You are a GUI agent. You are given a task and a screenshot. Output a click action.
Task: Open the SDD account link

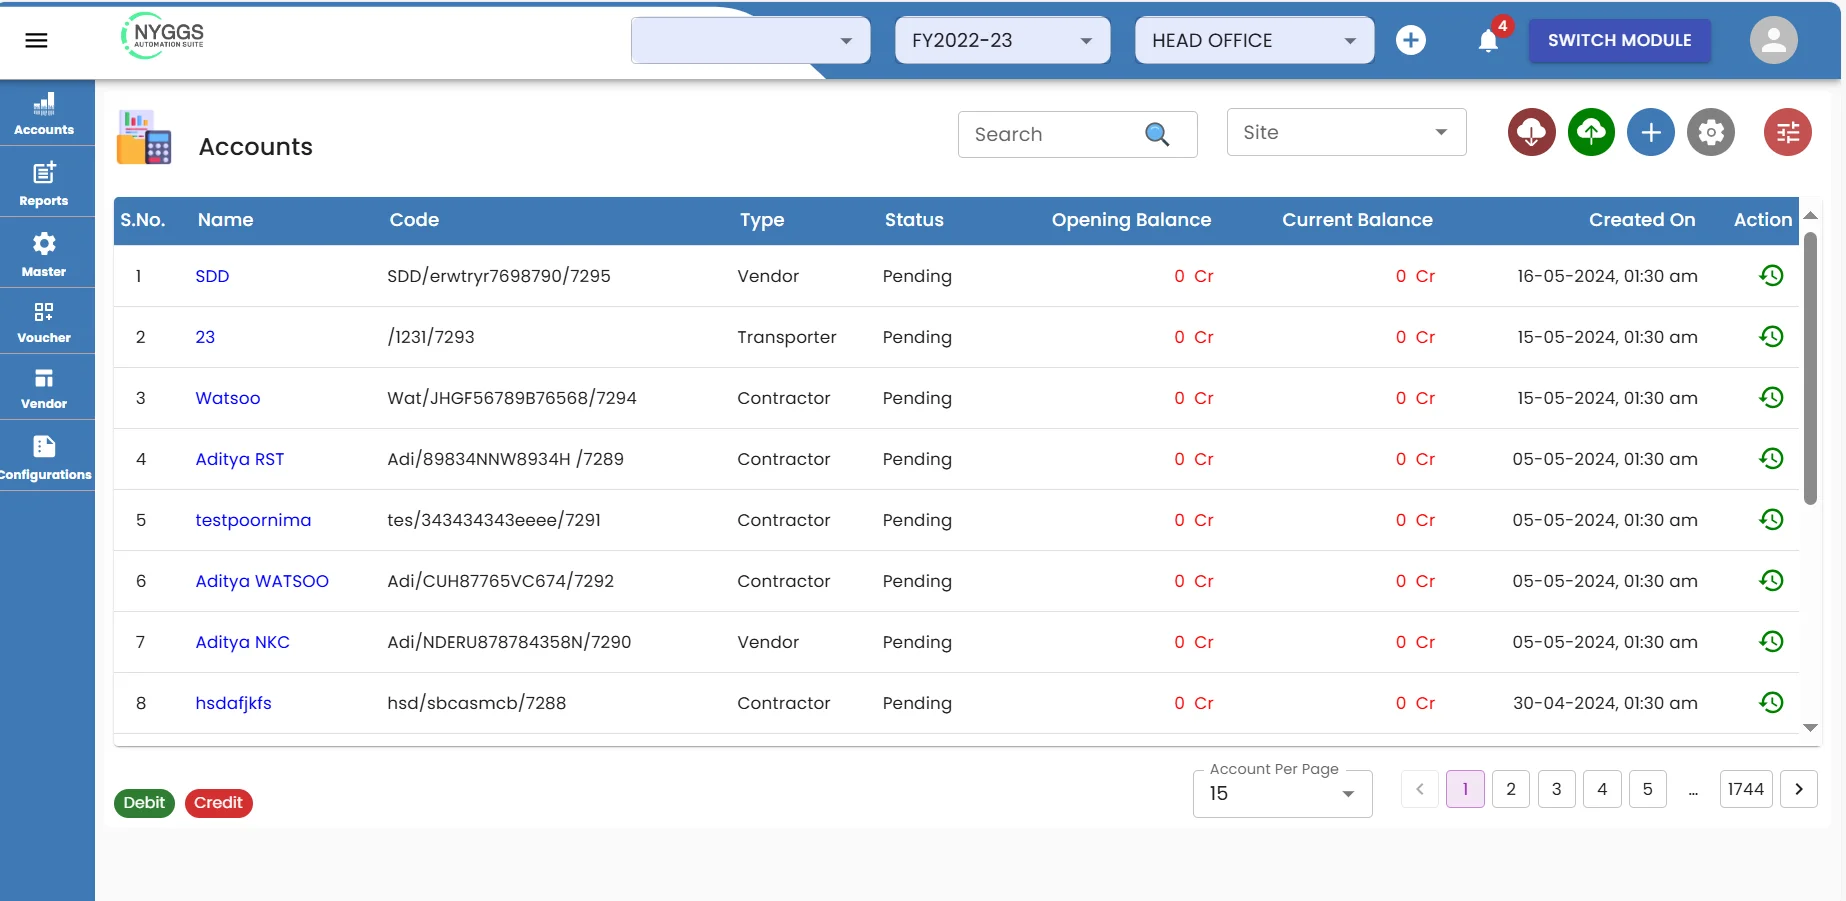click(x=212, y=276)
